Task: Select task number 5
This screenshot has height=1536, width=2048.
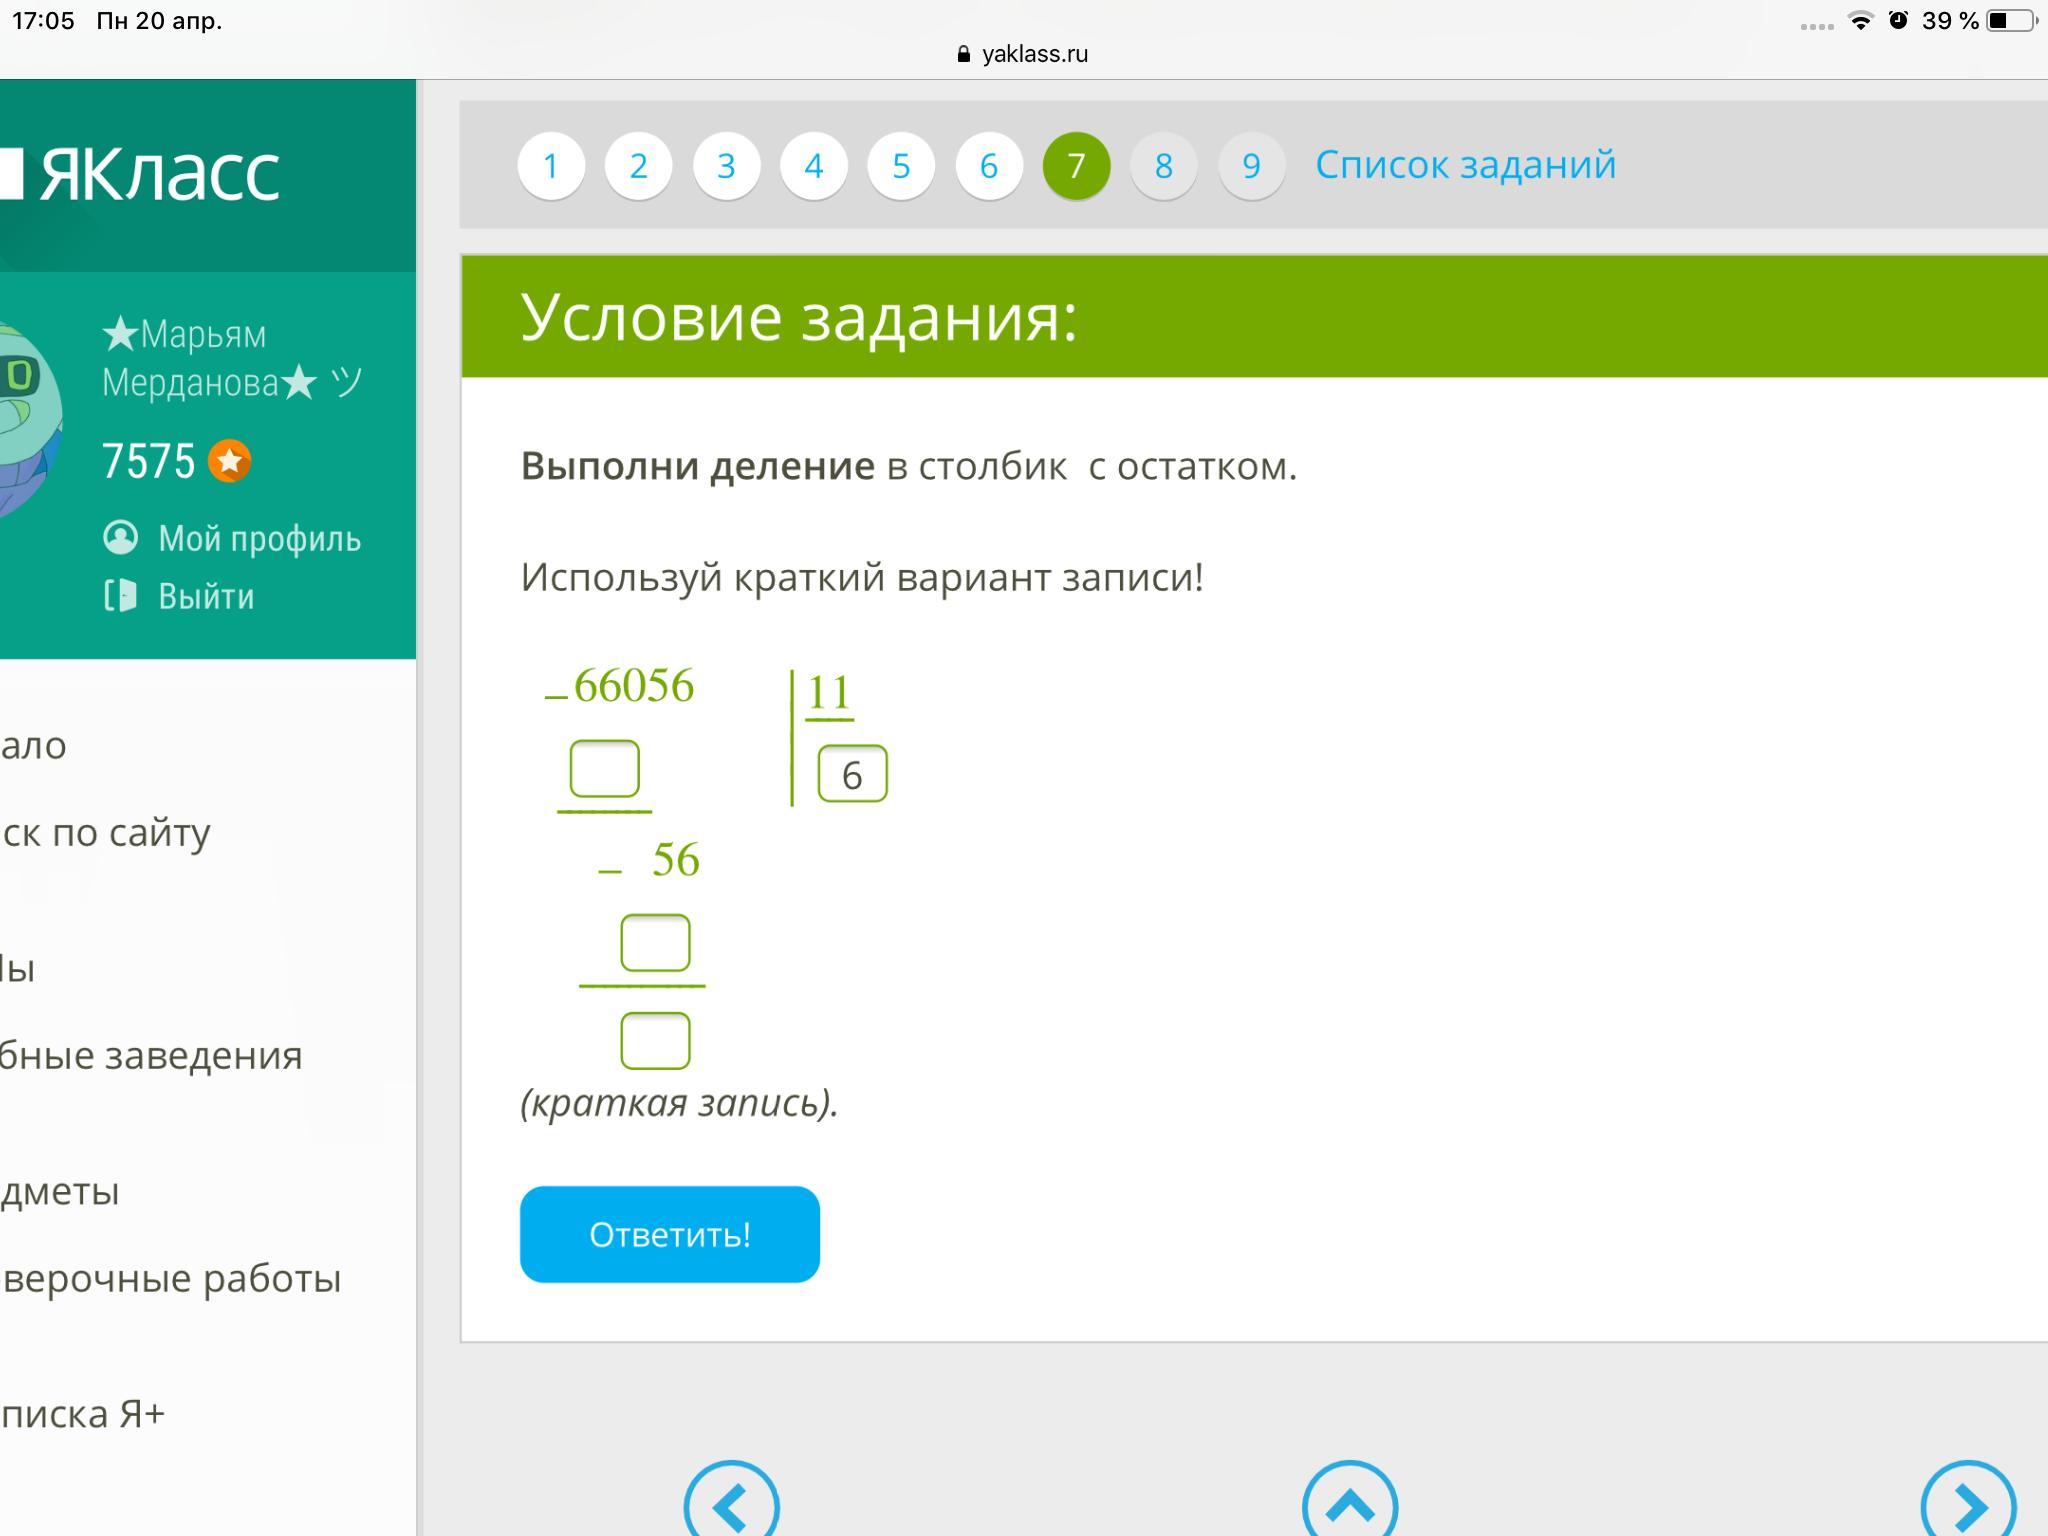Action: (900, 166)
